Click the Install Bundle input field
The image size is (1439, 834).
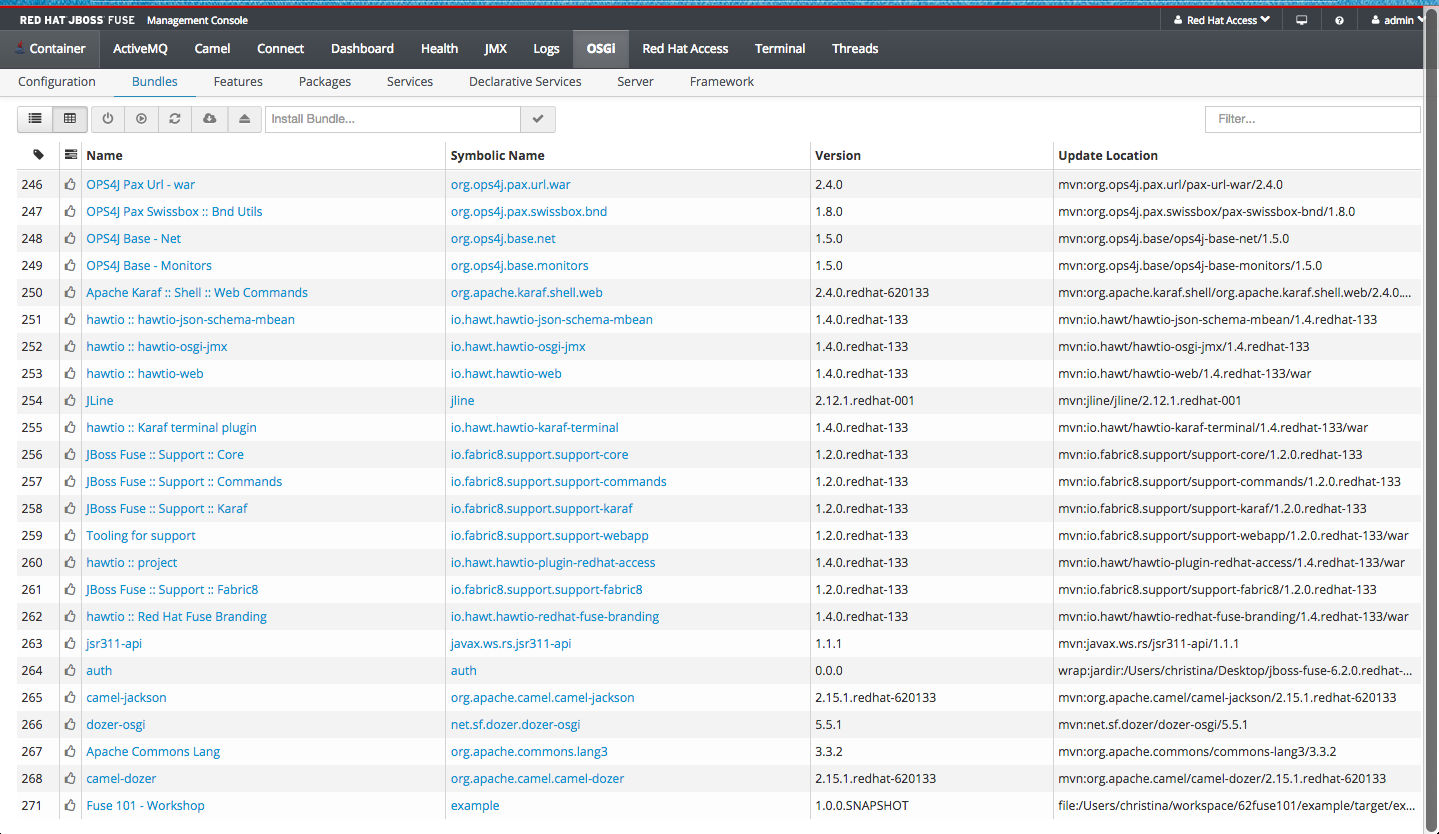(393, 119)
